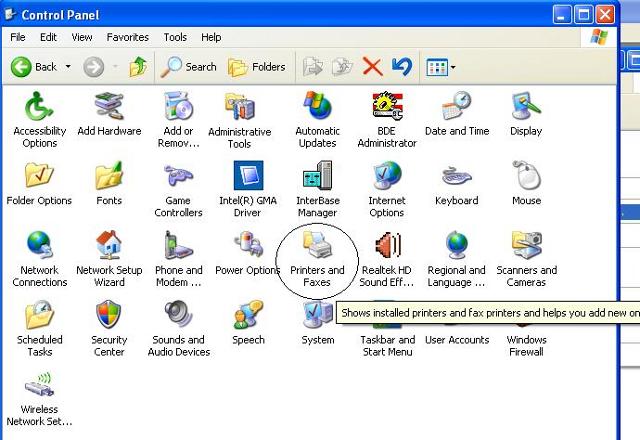This screenshot has width=640, height=440.
Task: Open Network Connections icon
Action: coord(40,245)
